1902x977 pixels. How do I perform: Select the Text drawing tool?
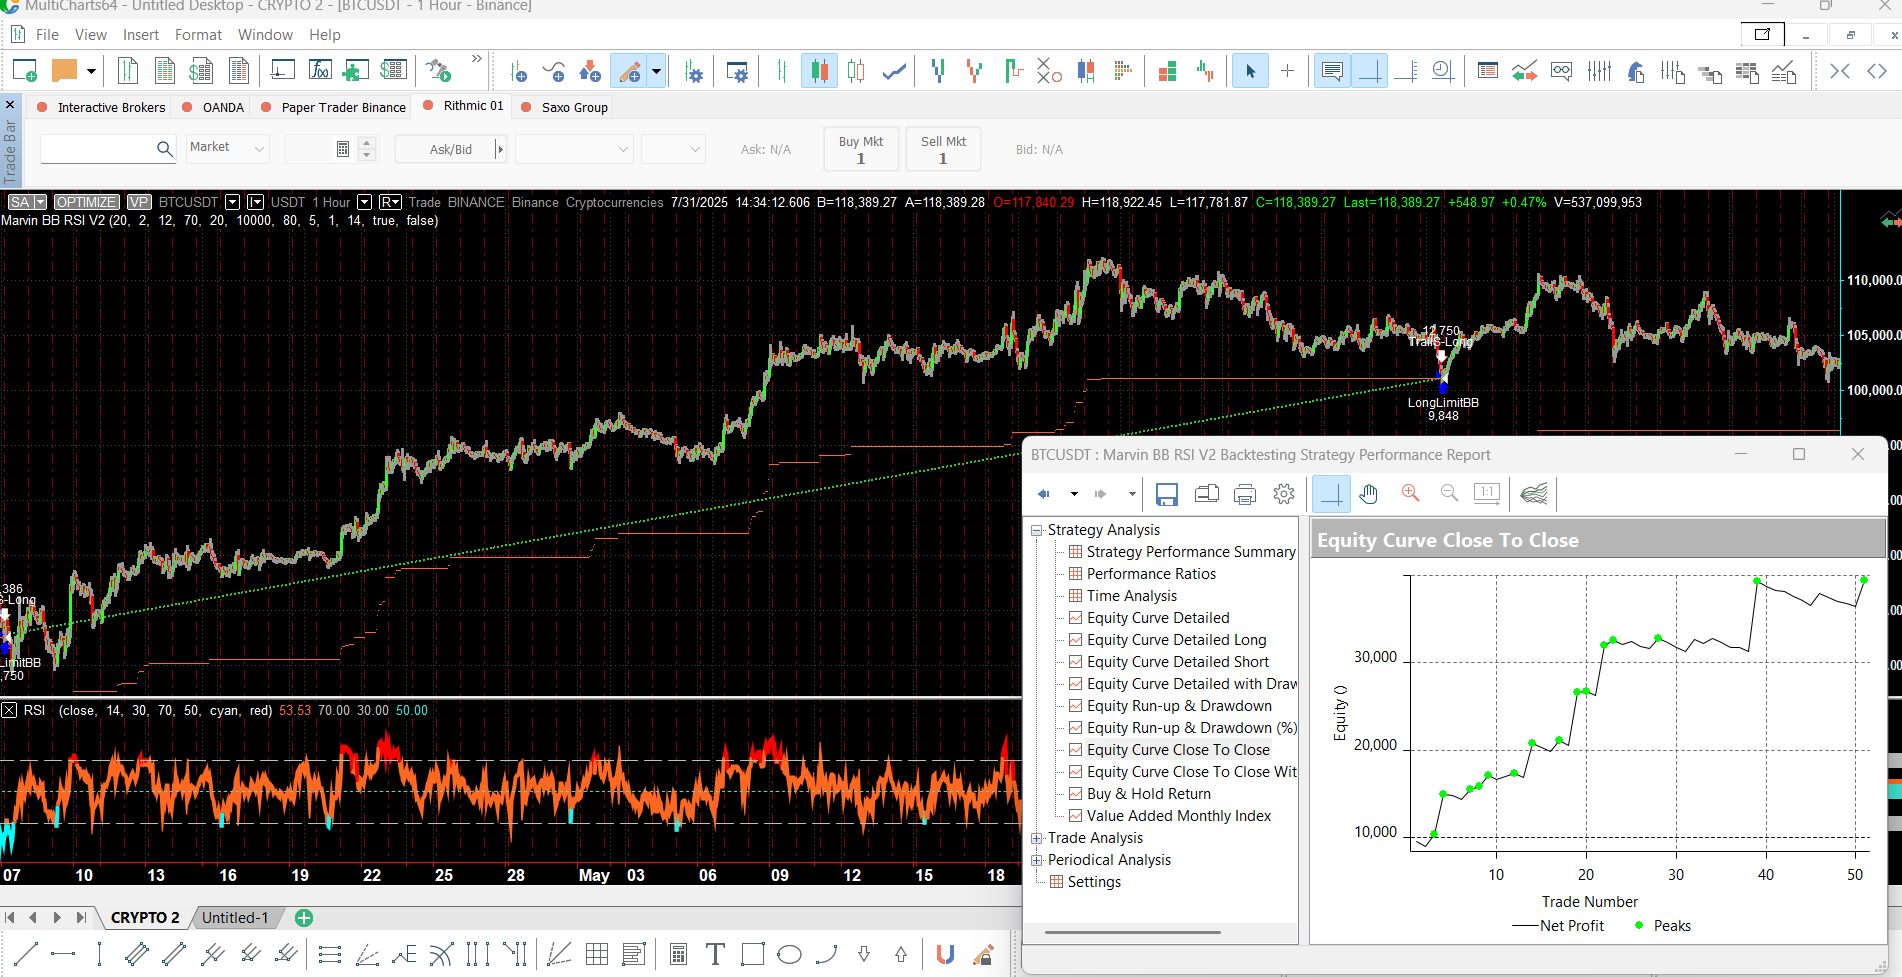(x=715, y=954)
